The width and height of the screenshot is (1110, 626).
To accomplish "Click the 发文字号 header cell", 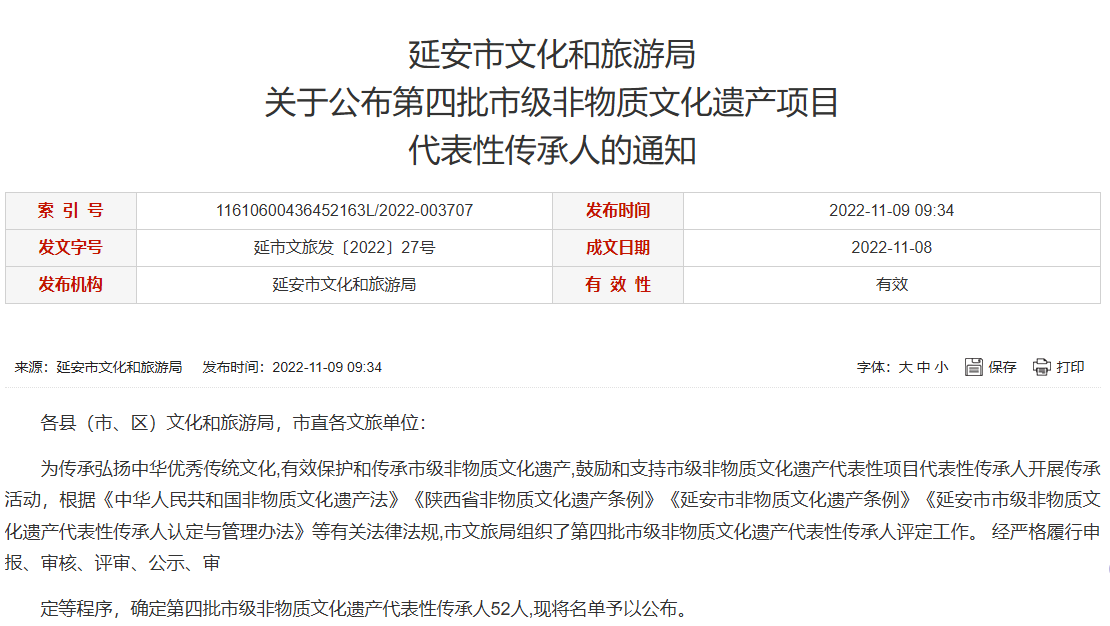I will click(x=71, y=247).
